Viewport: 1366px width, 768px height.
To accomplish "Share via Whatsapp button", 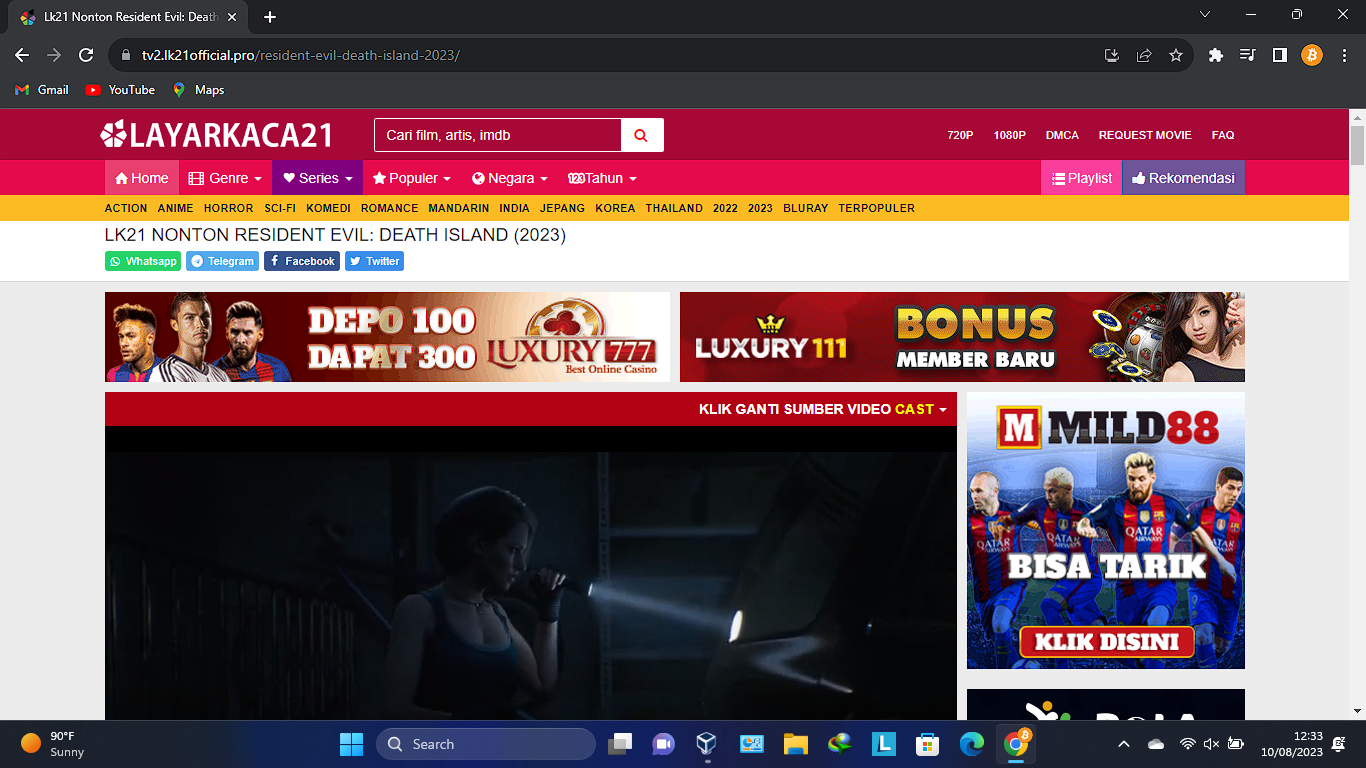I will click(x=143, y=261).
